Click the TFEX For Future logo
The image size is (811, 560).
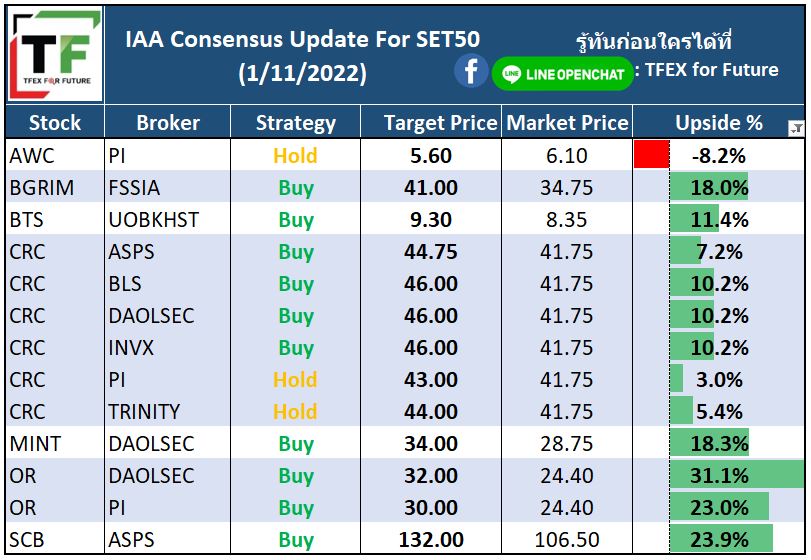55,54
